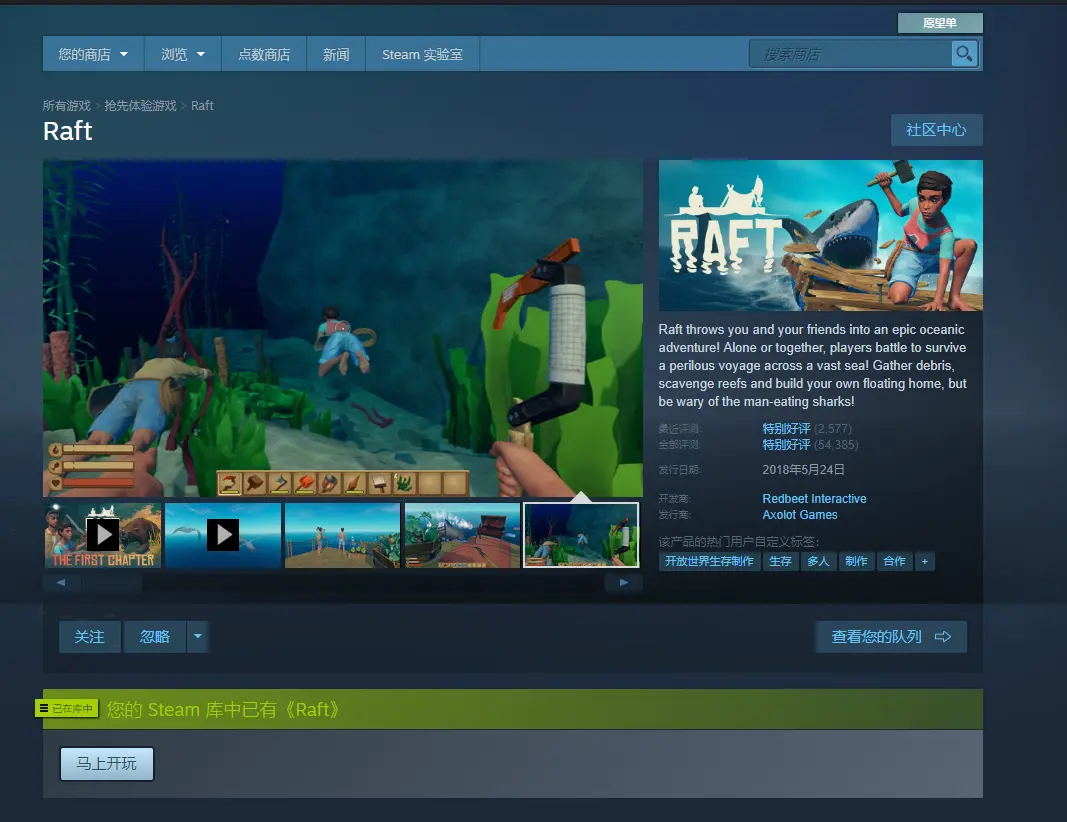Viewport: 1067px width, 822px height.
Task: Open the 新闻 tab
Action: click(336, 54)
